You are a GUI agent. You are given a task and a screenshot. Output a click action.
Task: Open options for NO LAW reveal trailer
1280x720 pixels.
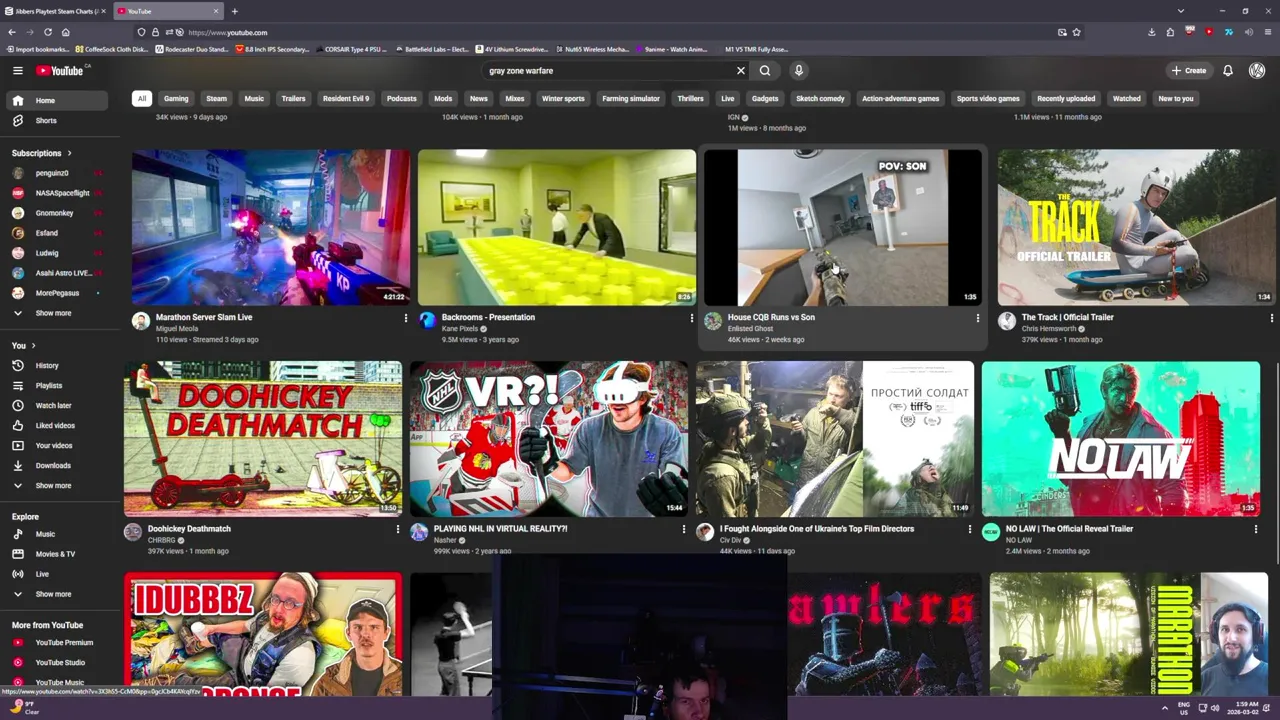coord(1255,529)
